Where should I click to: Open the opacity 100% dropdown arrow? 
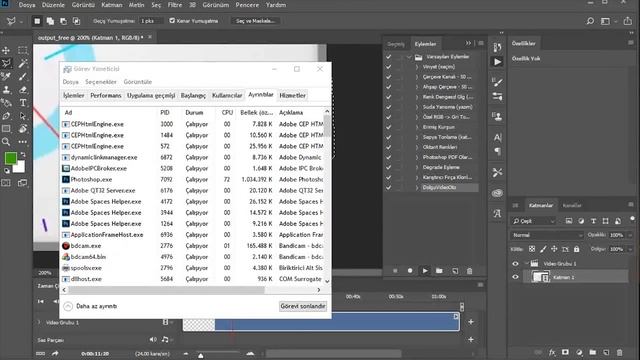pos(630,235)
